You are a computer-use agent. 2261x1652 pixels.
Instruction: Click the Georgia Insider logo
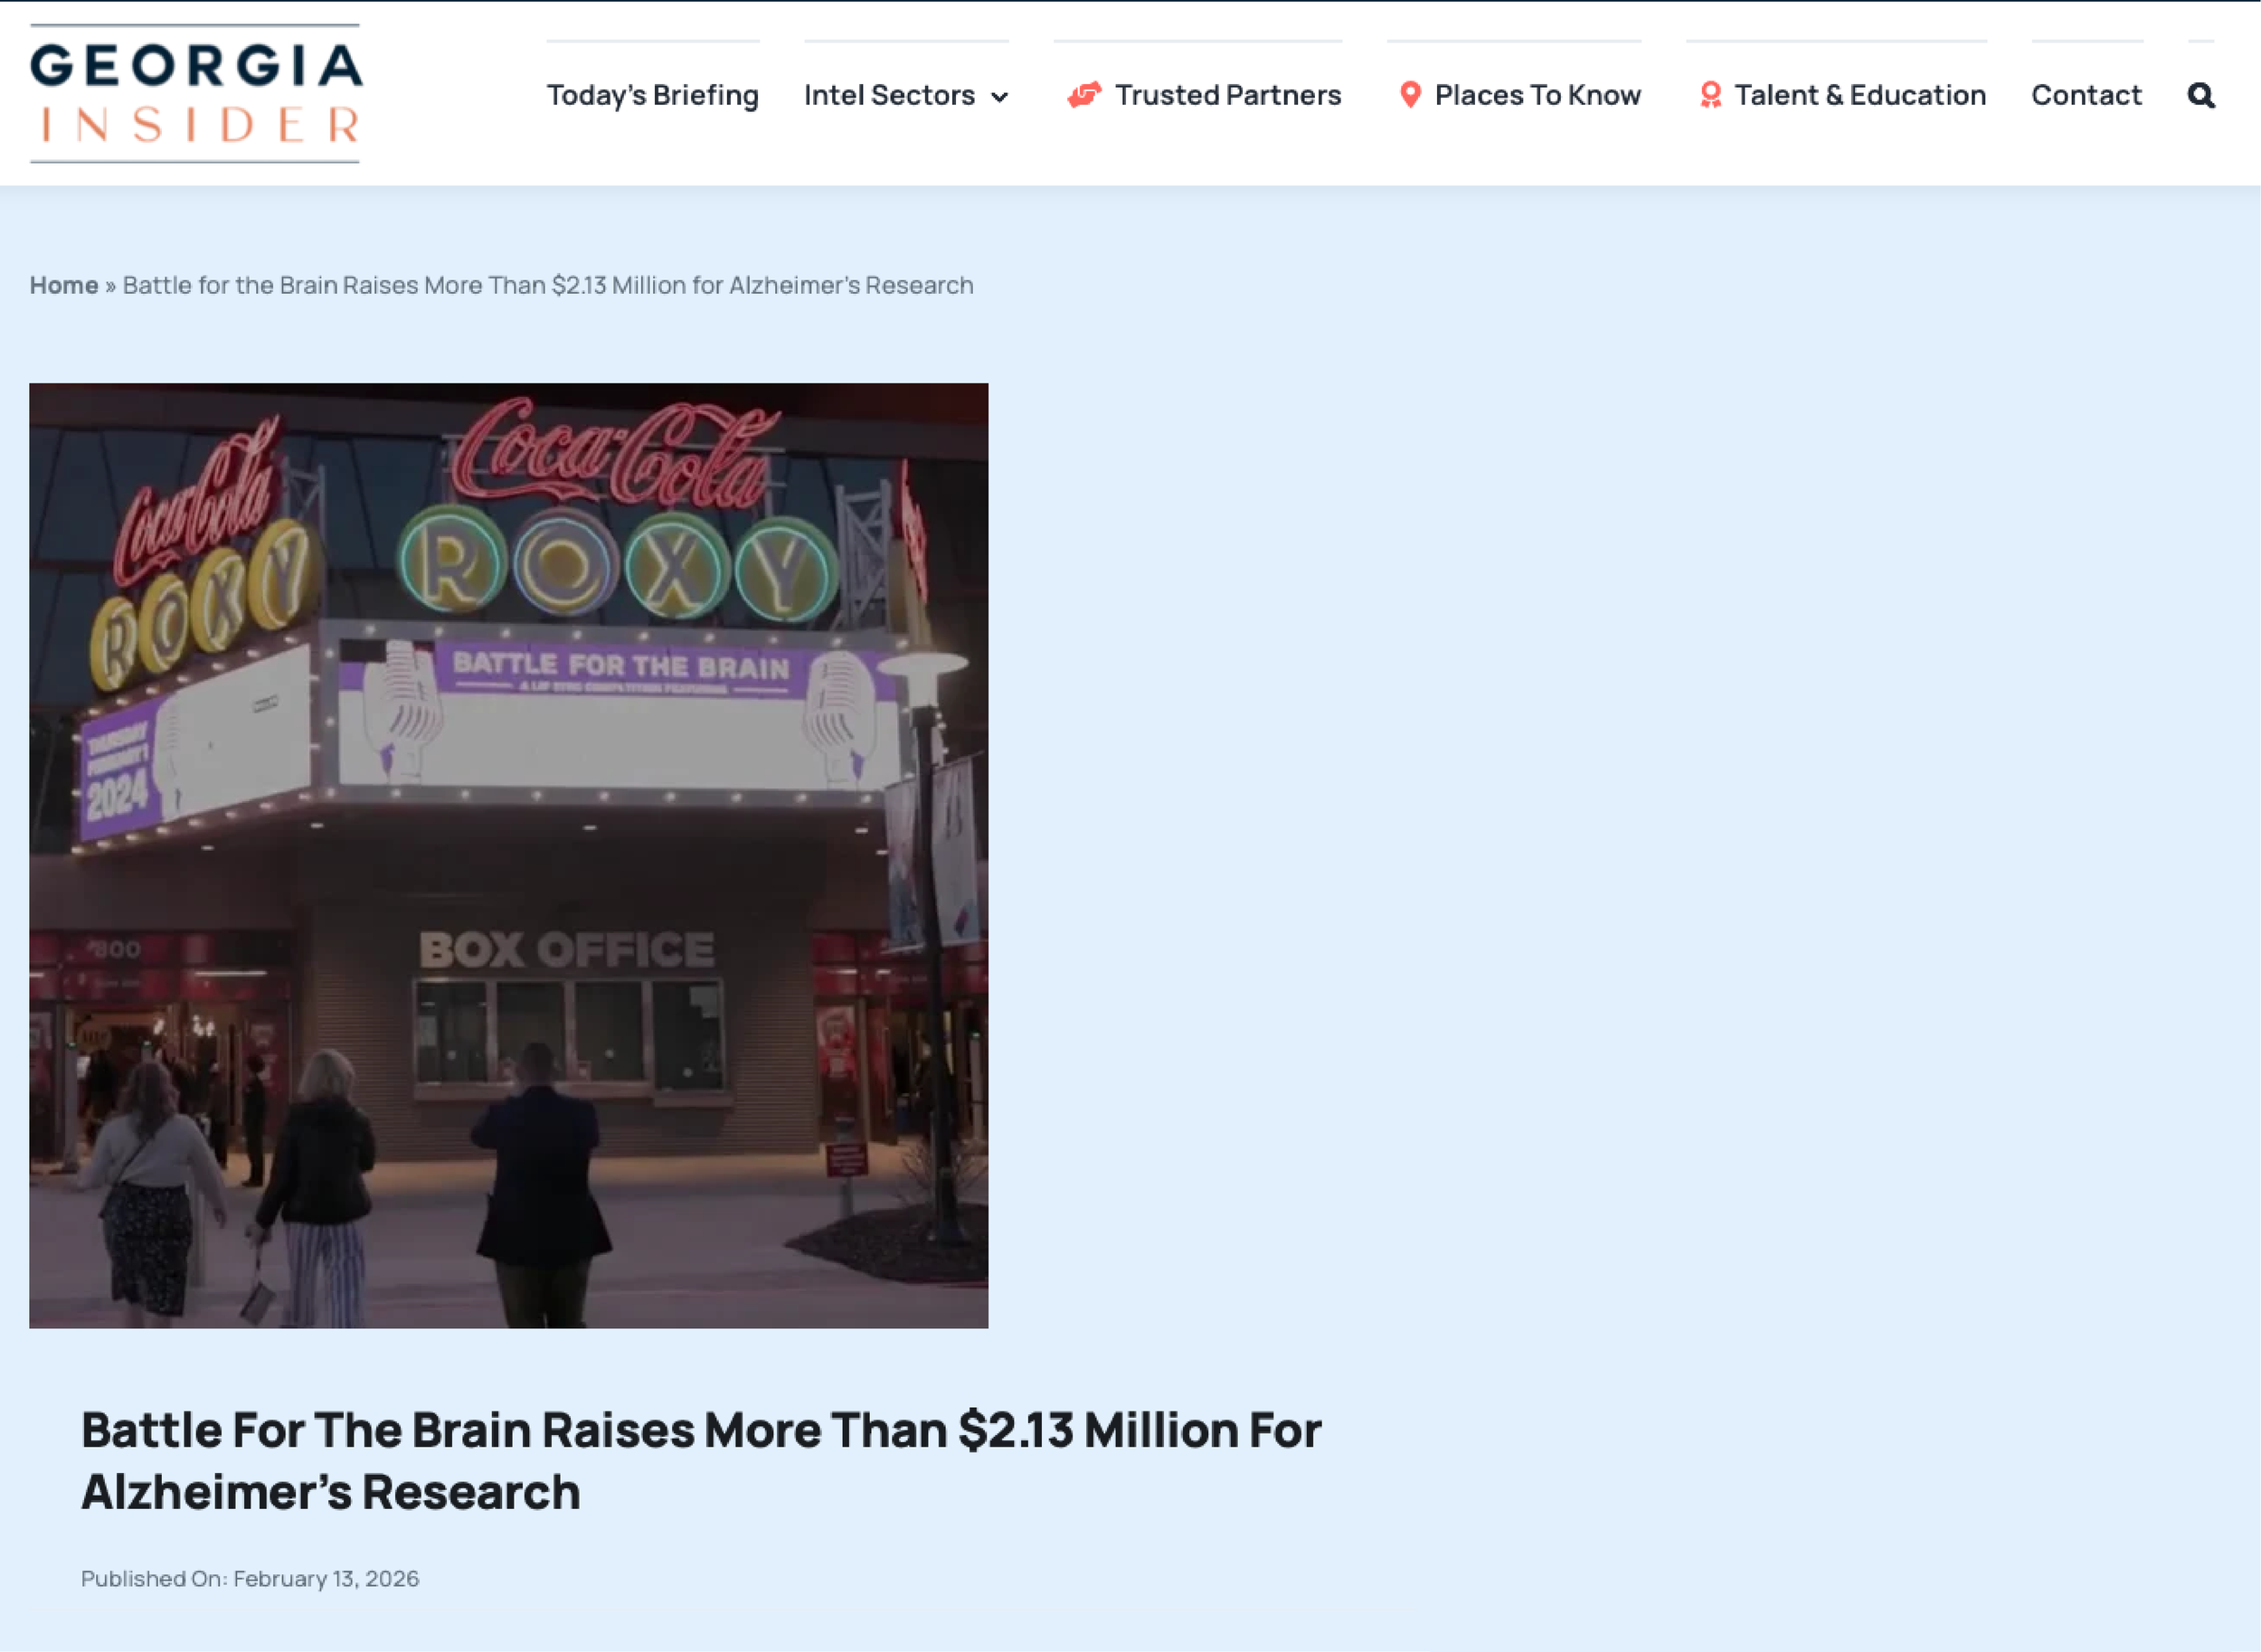(196, 94)
